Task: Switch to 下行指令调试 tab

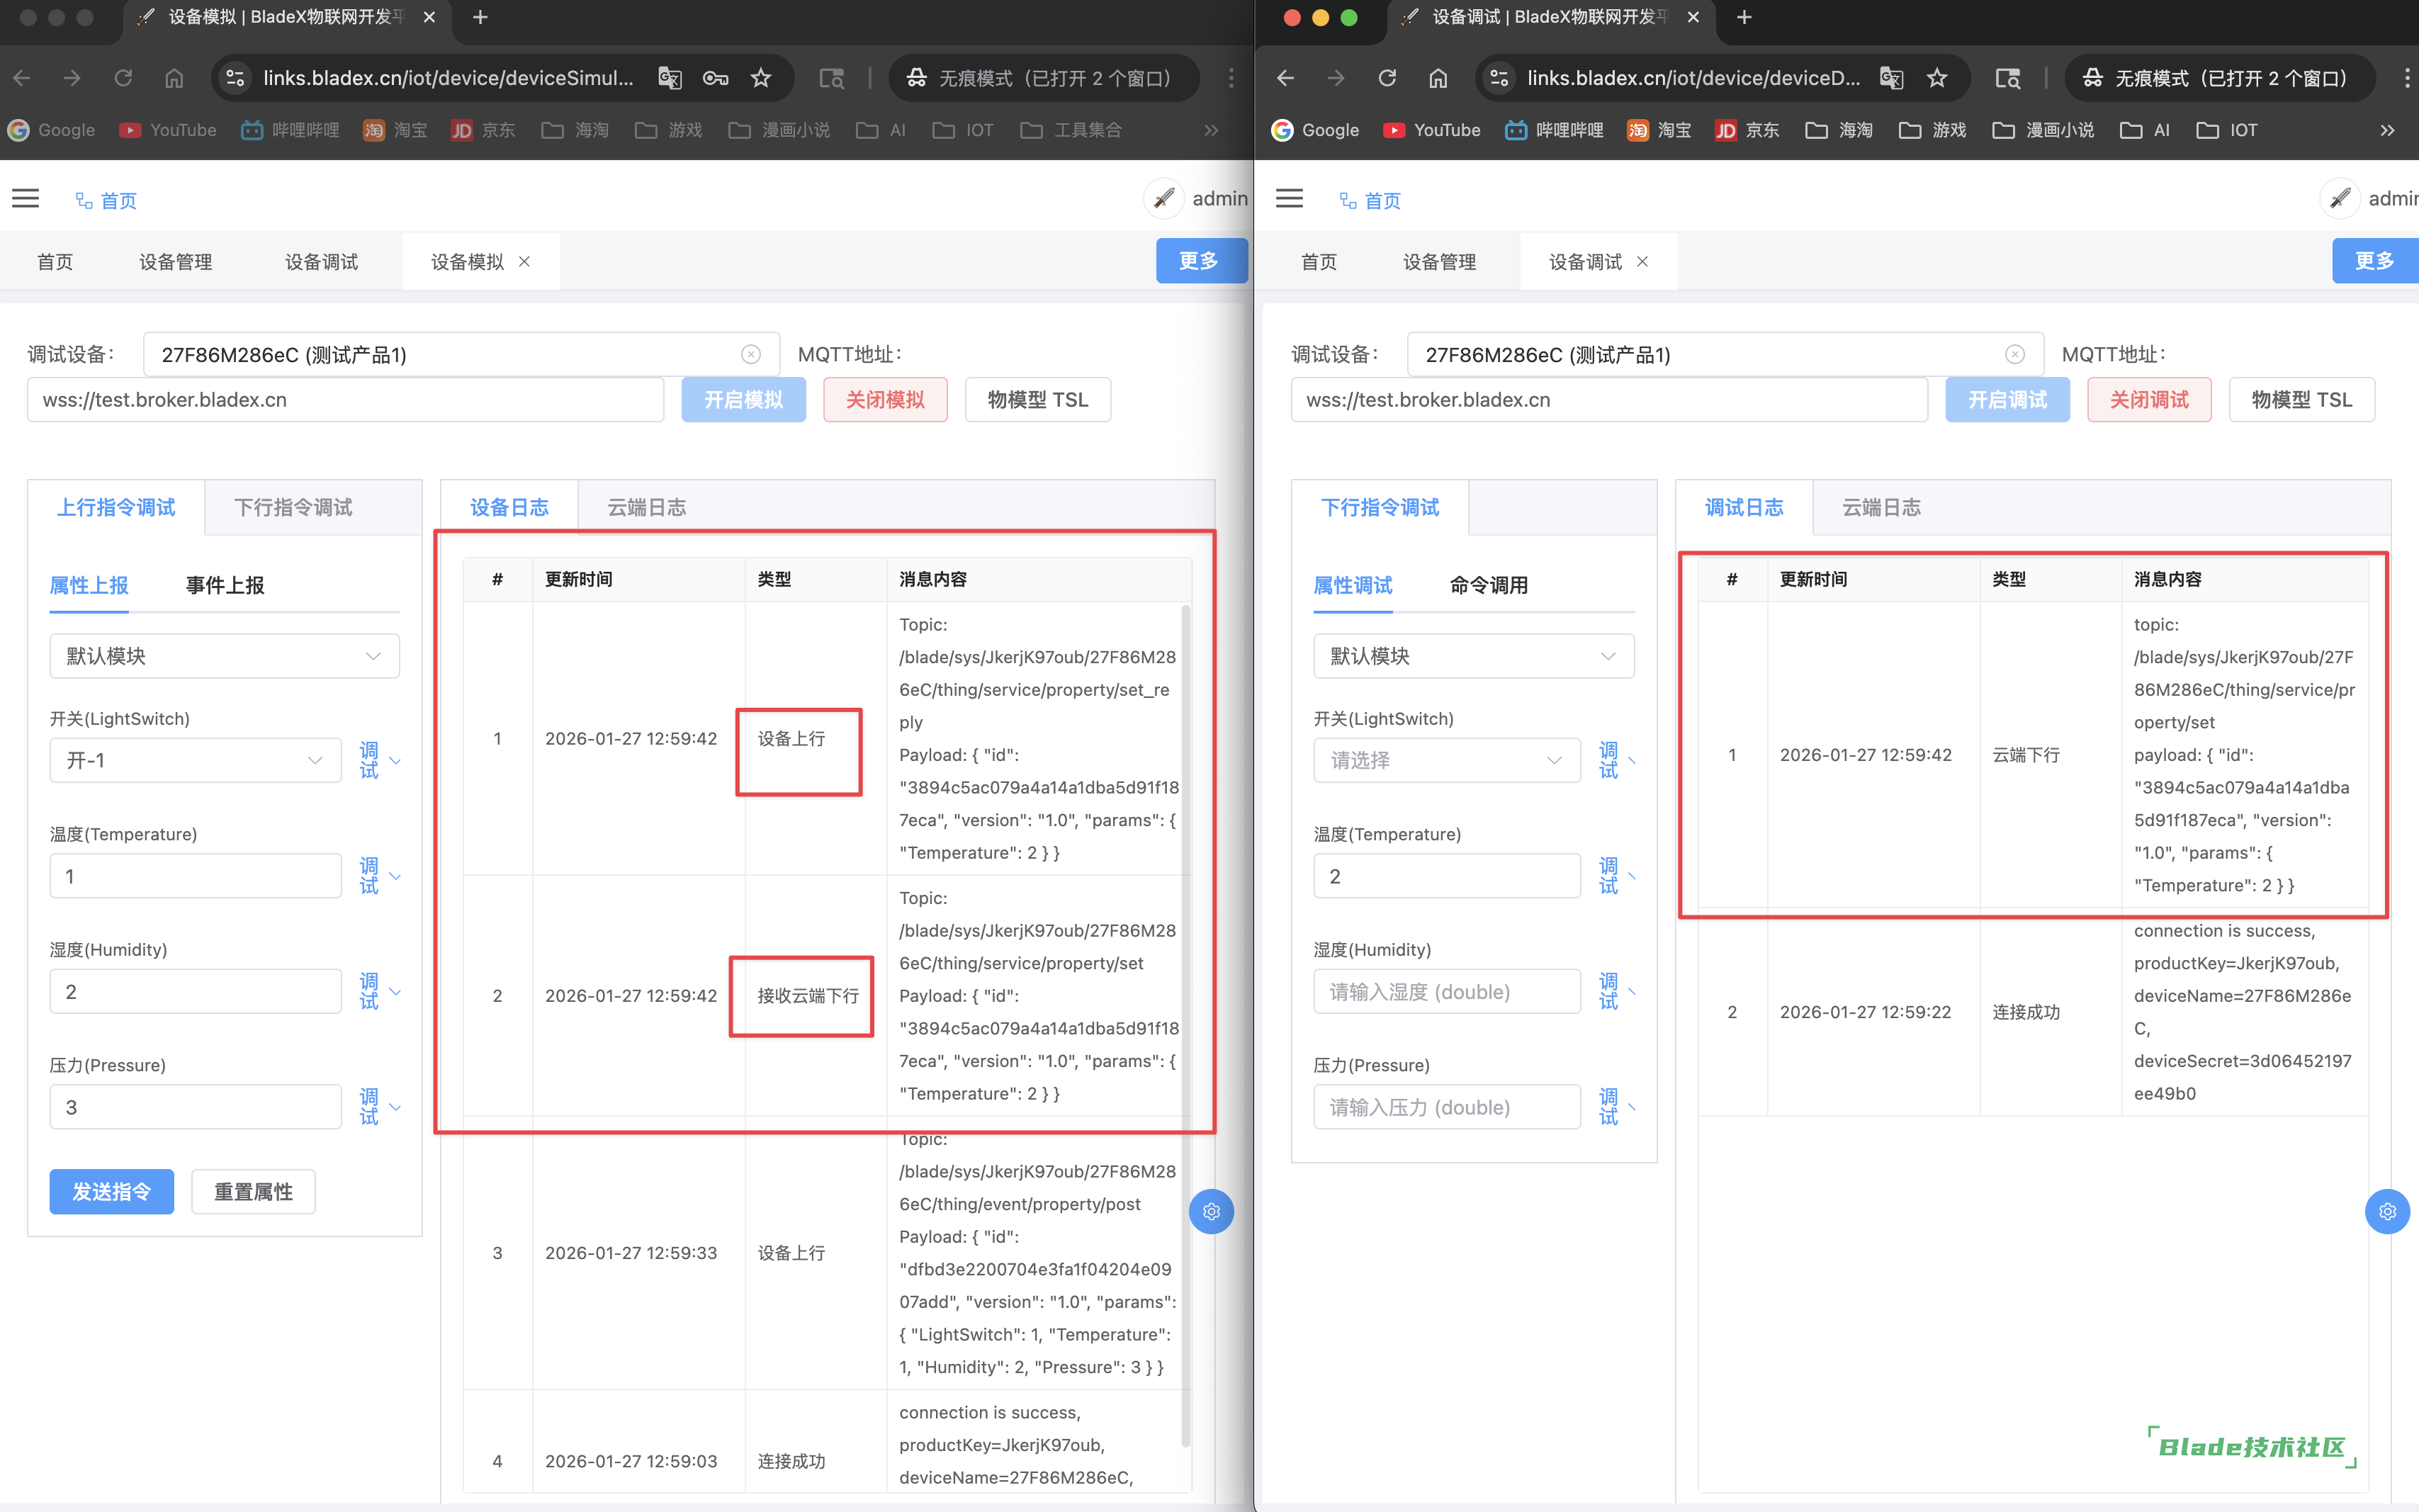Action: coord(293,508)
